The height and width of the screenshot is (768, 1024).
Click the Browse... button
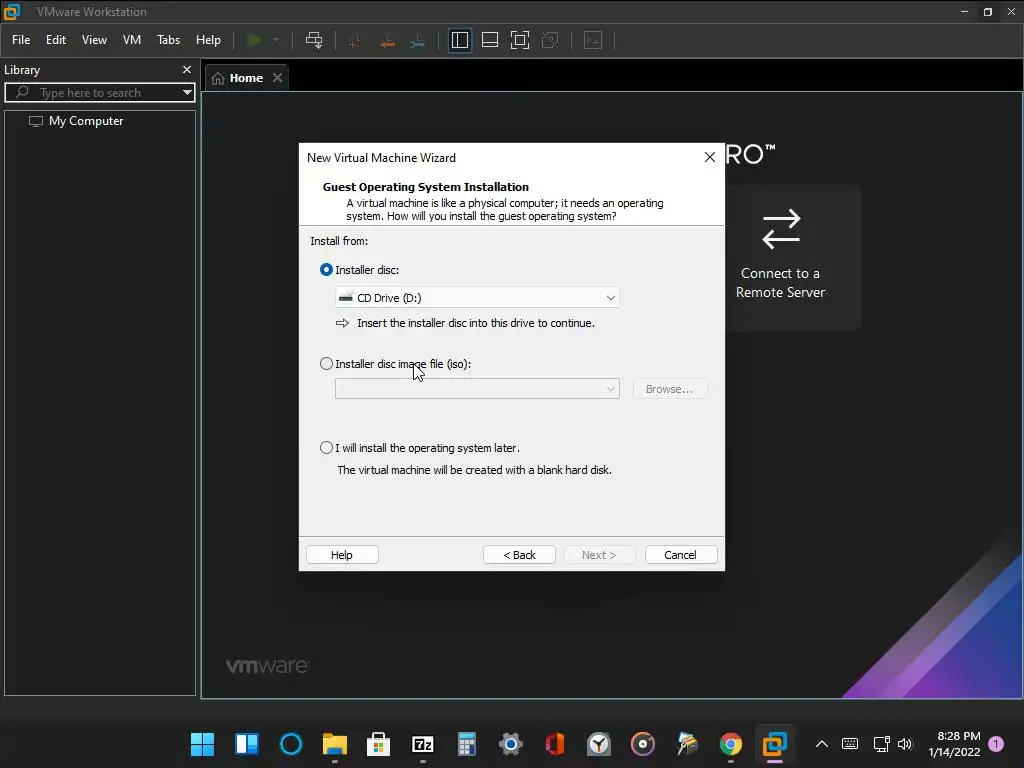coord(669,389)
